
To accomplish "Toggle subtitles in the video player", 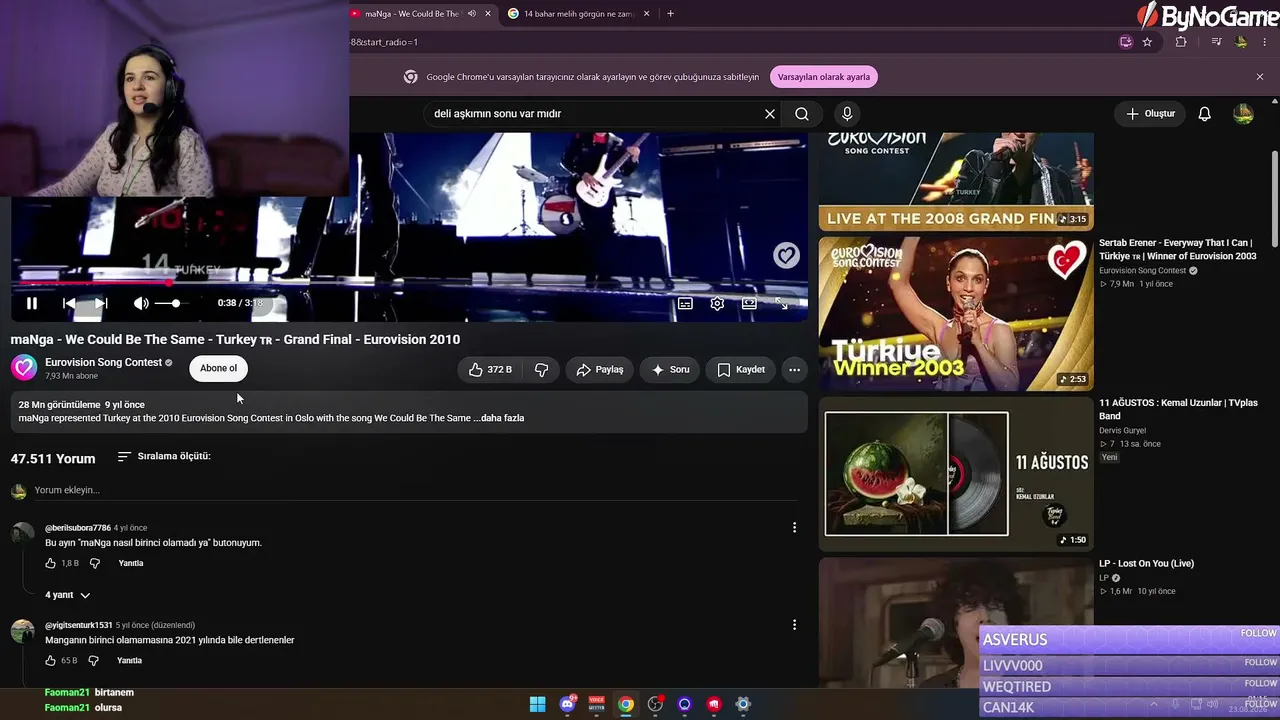I will coord(685,303).
